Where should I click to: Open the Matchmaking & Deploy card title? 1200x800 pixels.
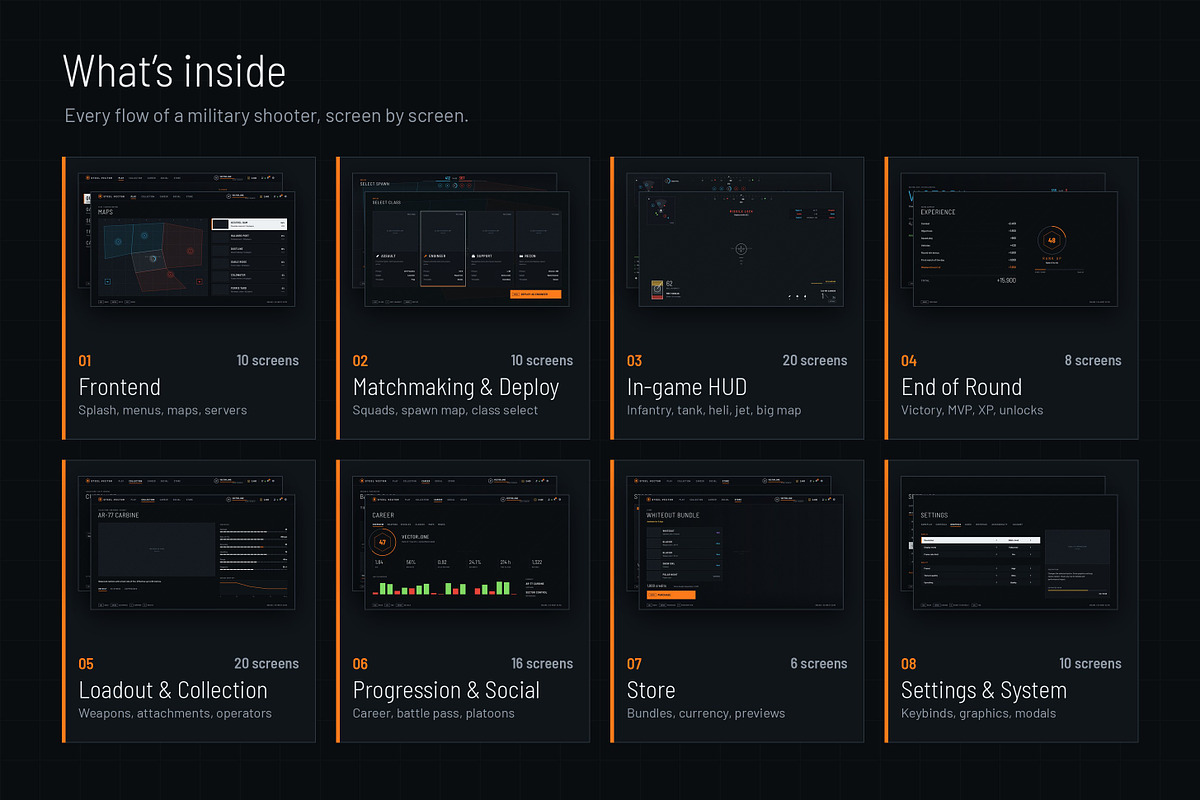pyautogui.click(x=455, y=387)
